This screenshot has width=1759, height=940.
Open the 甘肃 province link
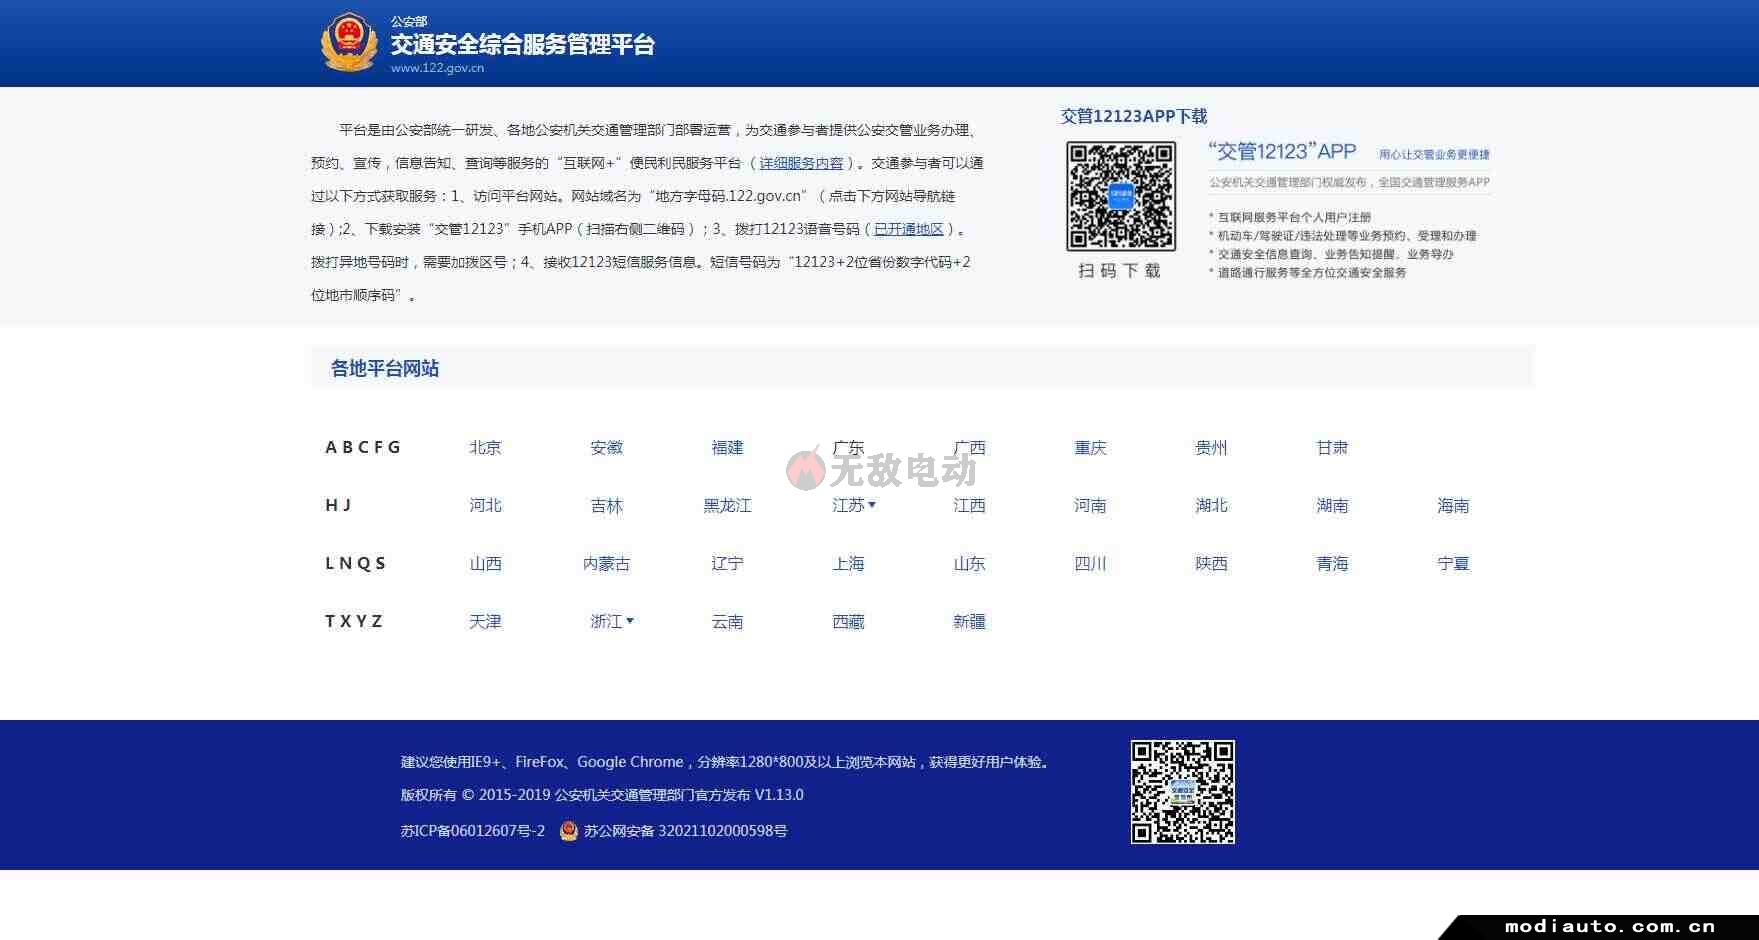pos(1332,448)
